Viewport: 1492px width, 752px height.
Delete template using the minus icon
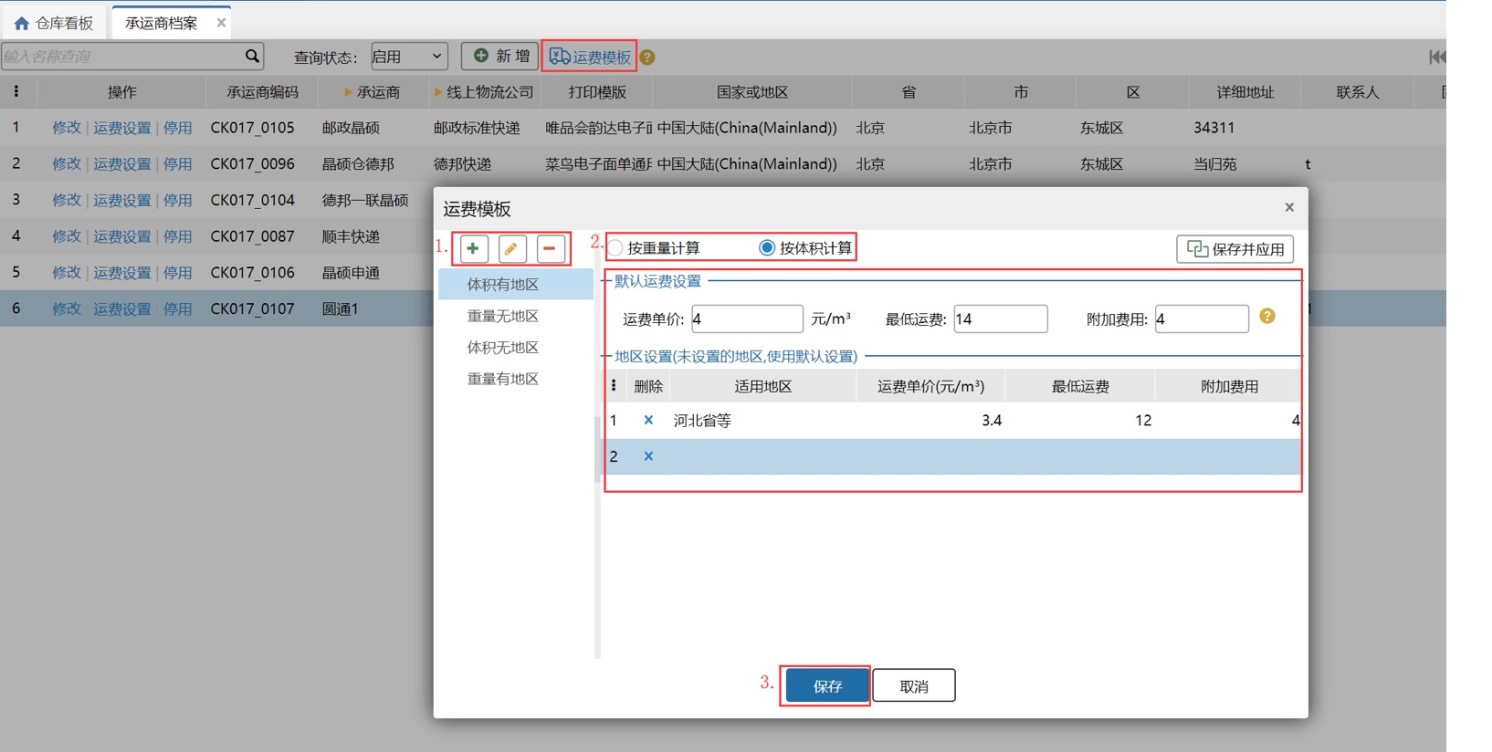[550, 248]
